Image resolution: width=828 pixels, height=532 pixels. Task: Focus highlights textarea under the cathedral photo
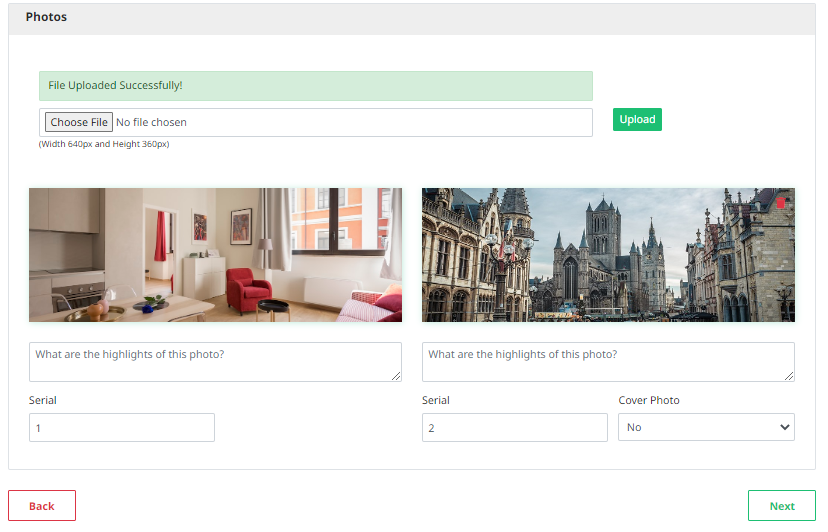(608, 361)
